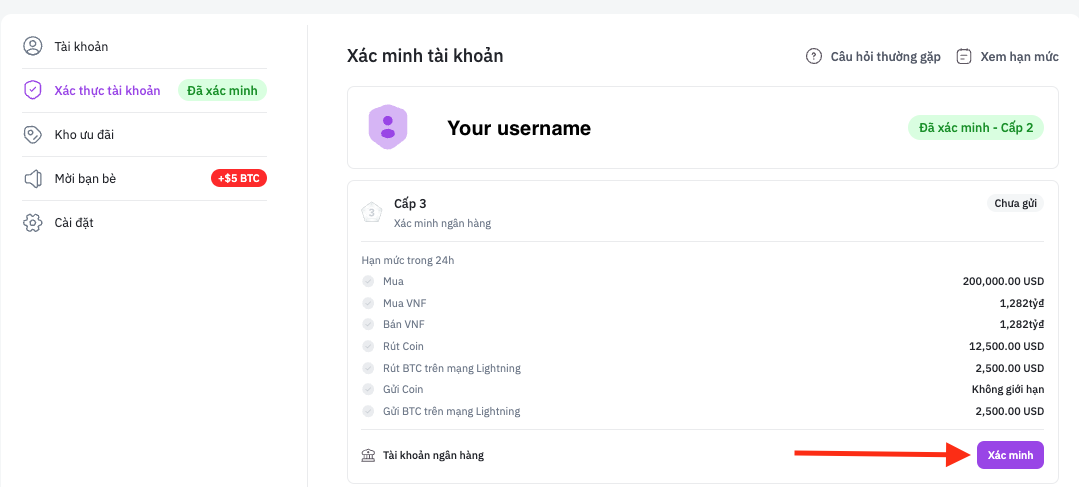Click the check circle next to Mua
Screen dimensions: 1079x487
pyautogui.click(x=368, y=281)
